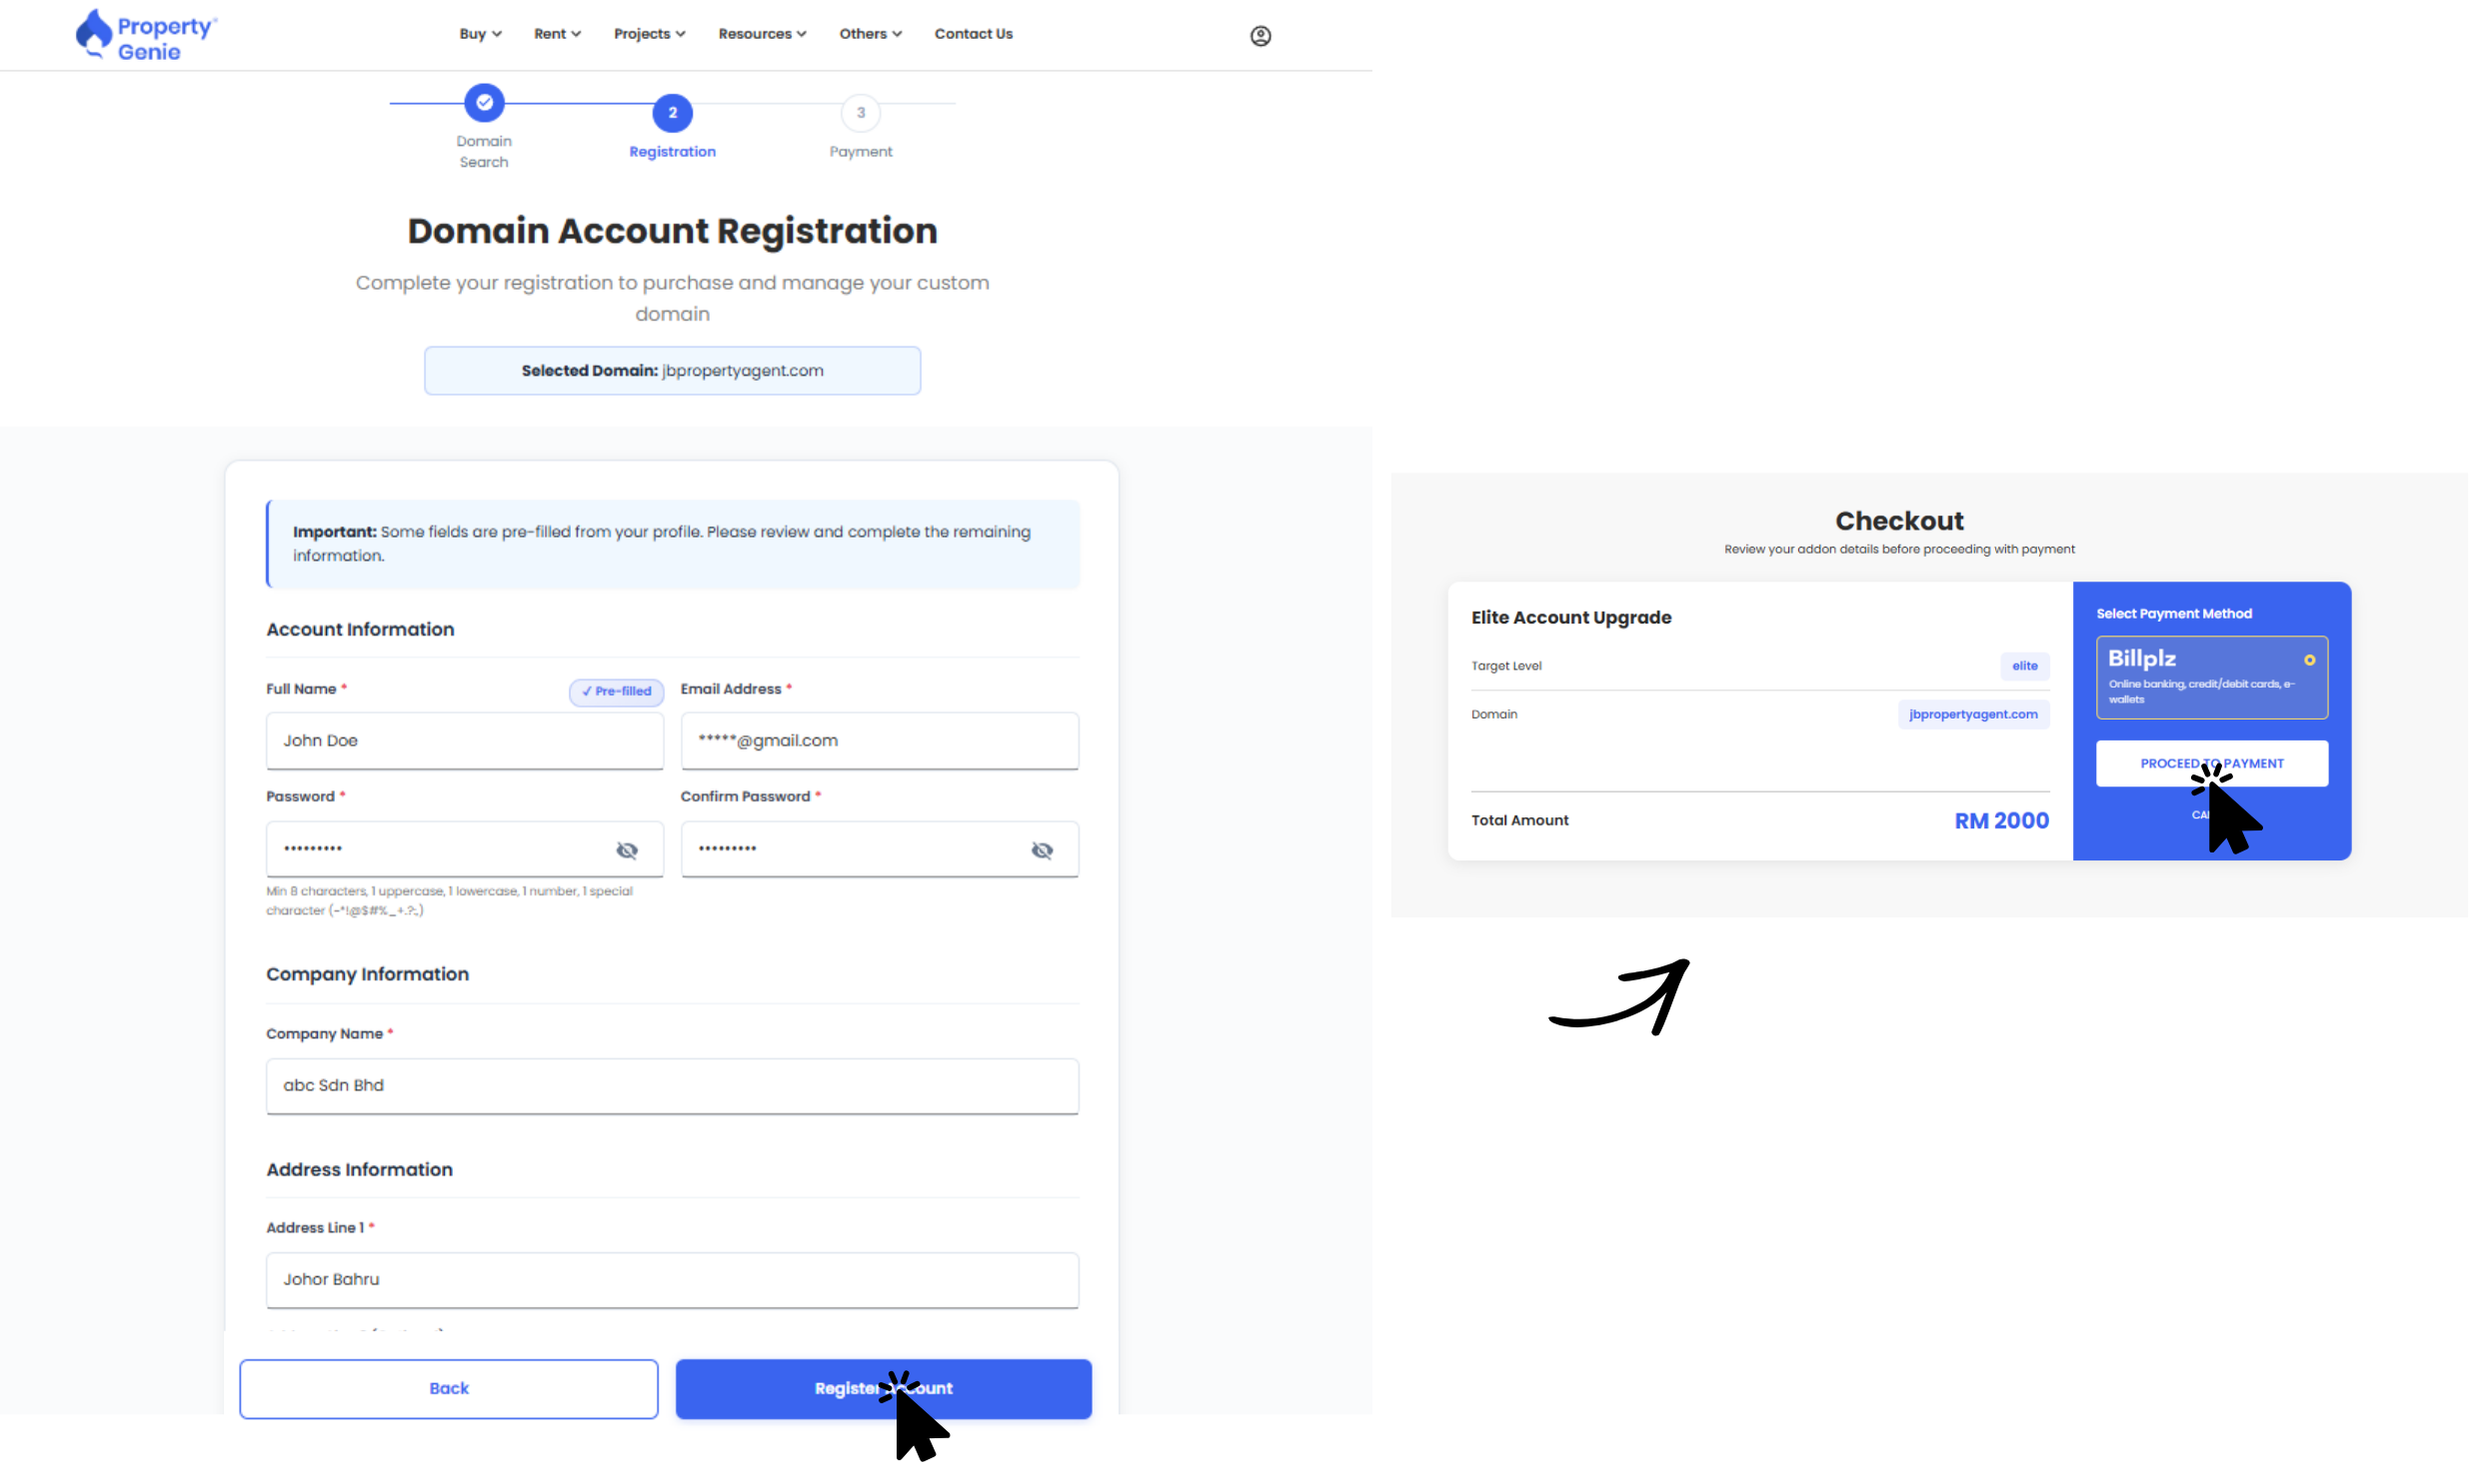Click the completed Domain Search step checkmark

click(x=484, y=102)
